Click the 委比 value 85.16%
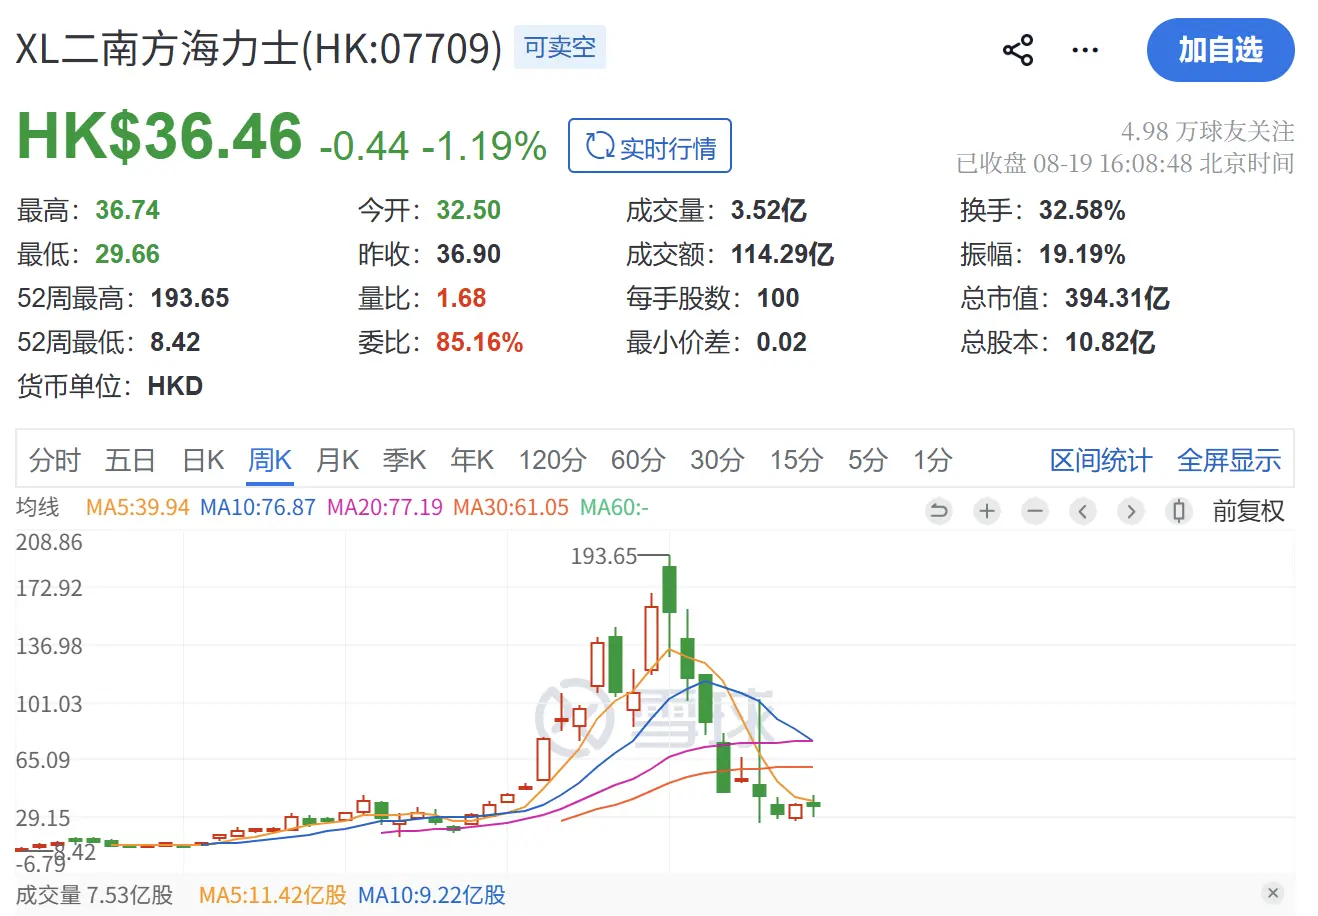 479,342
